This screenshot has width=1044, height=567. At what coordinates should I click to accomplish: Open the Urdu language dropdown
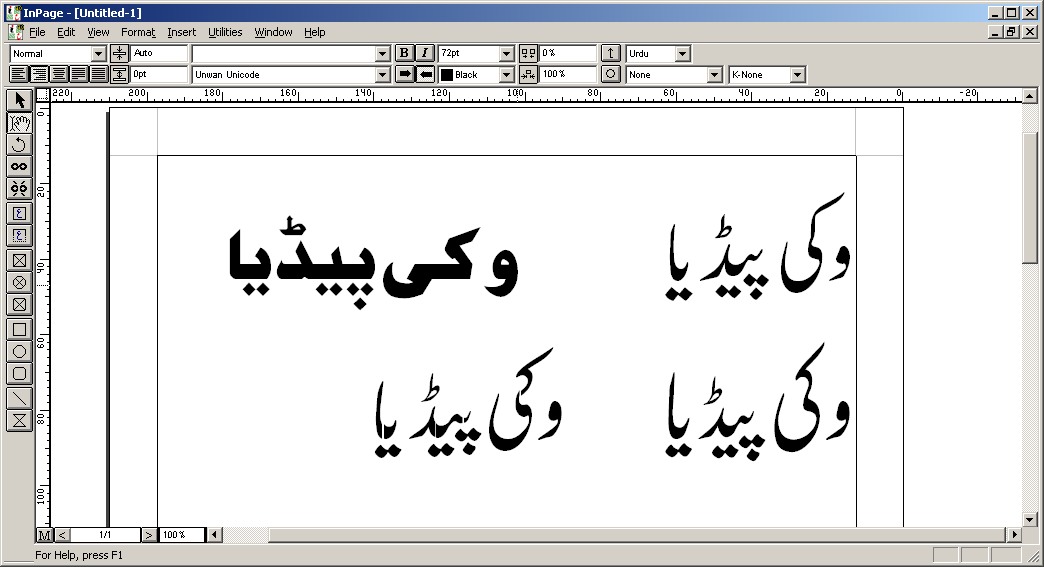click(682, 54)
